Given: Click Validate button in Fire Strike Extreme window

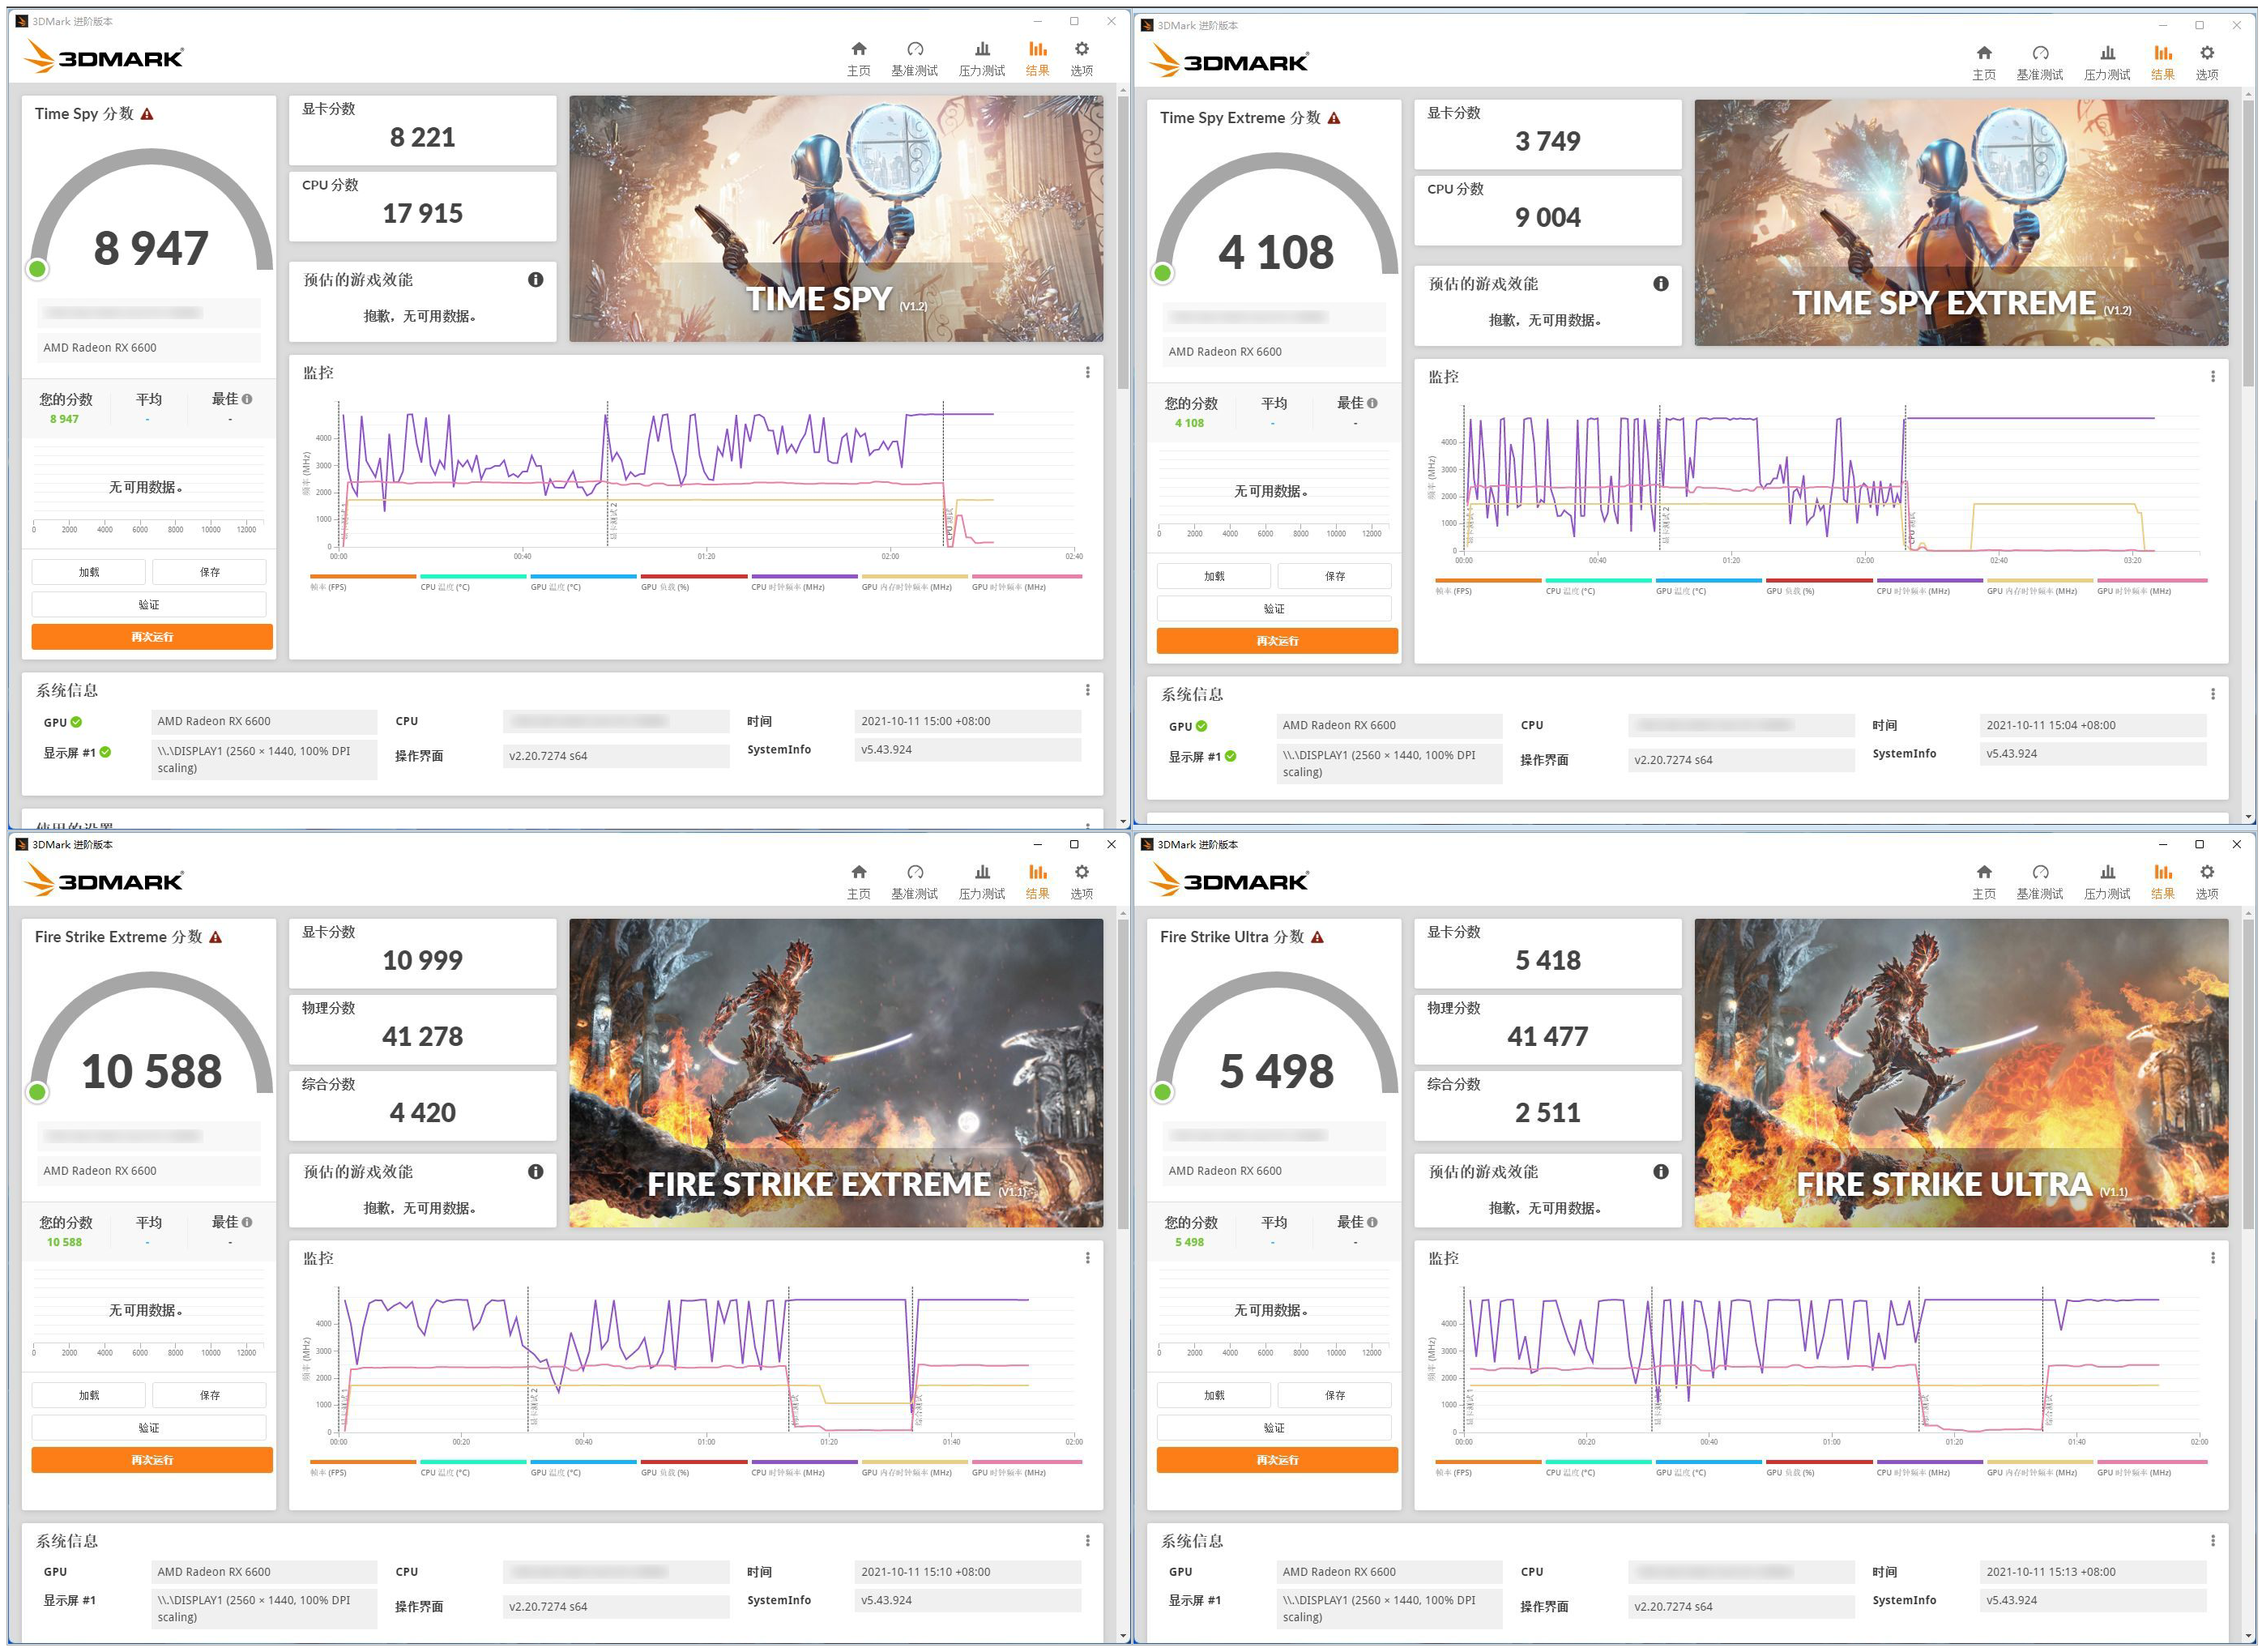Looking at the screenshot, I should pyautogui.click(x=149, y=1428).
